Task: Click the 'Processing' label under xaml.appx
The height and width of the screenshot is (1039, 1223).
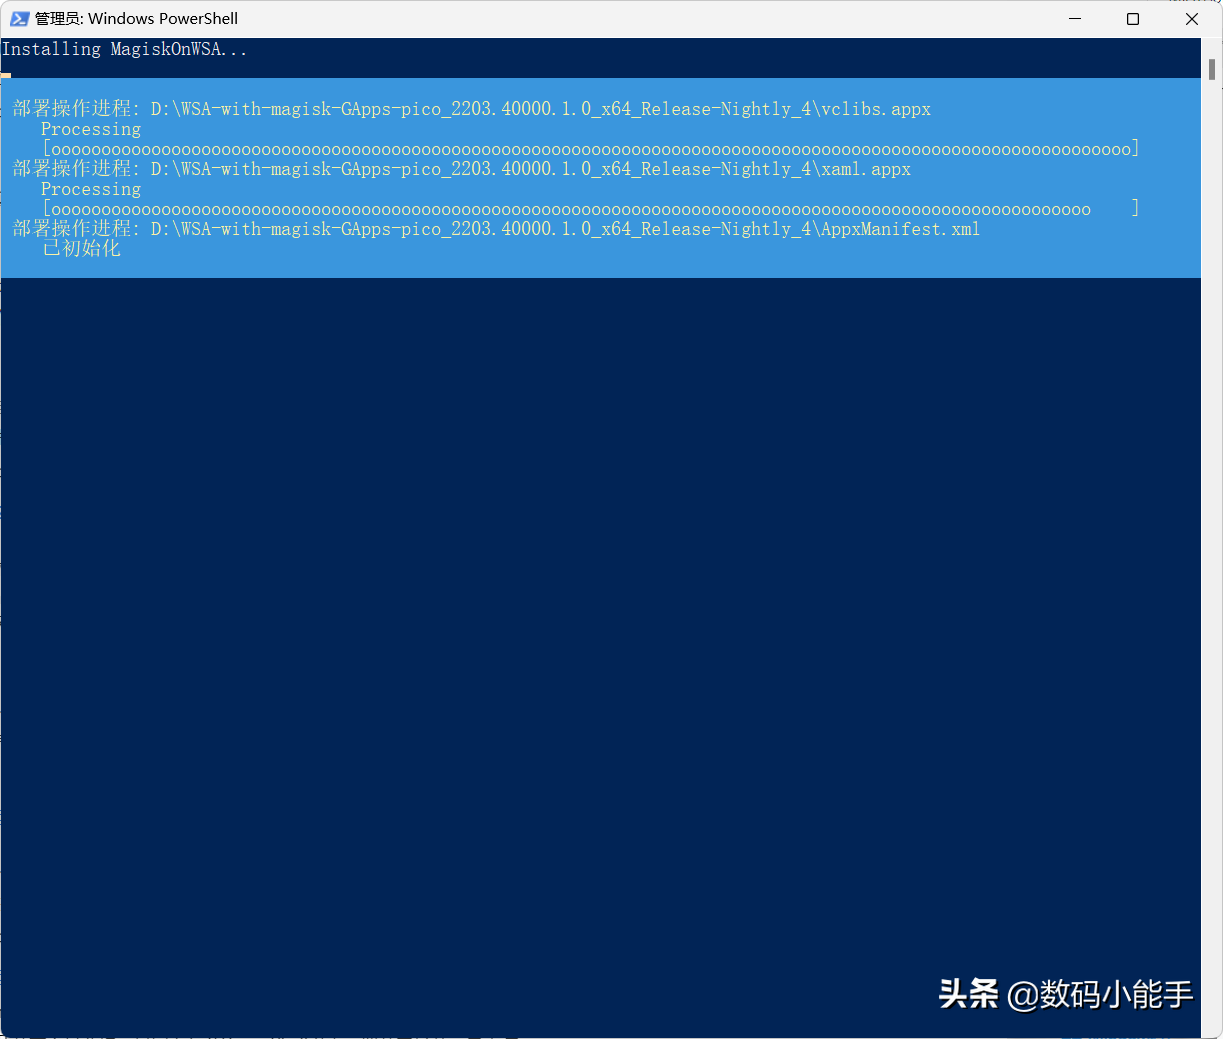Action: [x=91, y=189]
